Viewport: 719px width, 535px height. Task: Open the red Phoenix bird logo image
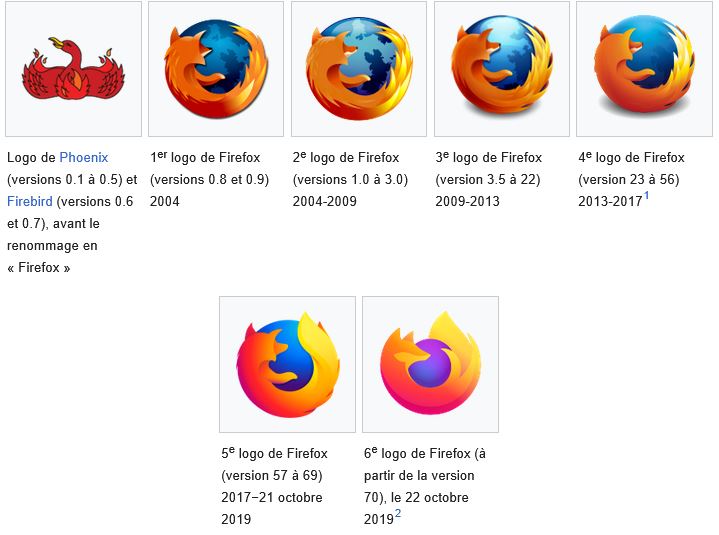[x=73, y=69]
